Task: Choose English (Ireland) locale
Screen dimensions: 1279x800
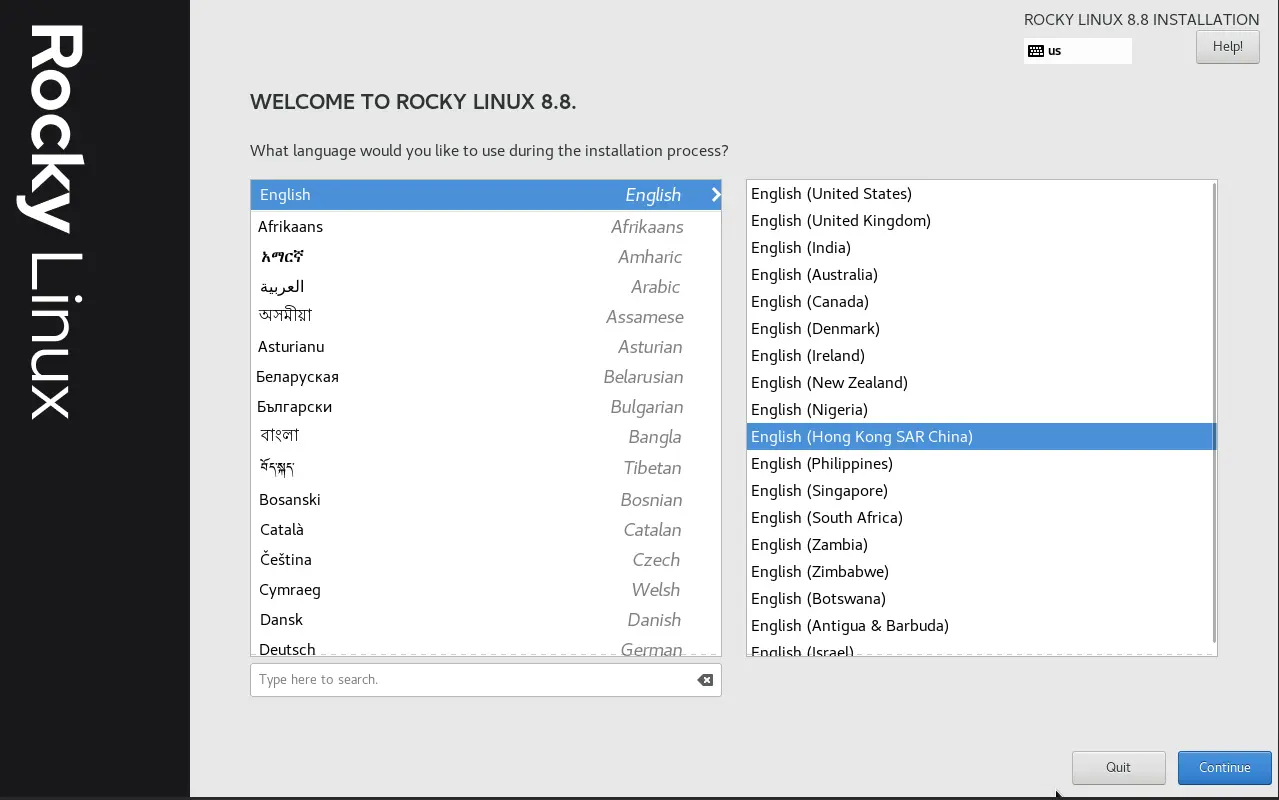Action: coord(979,356)
